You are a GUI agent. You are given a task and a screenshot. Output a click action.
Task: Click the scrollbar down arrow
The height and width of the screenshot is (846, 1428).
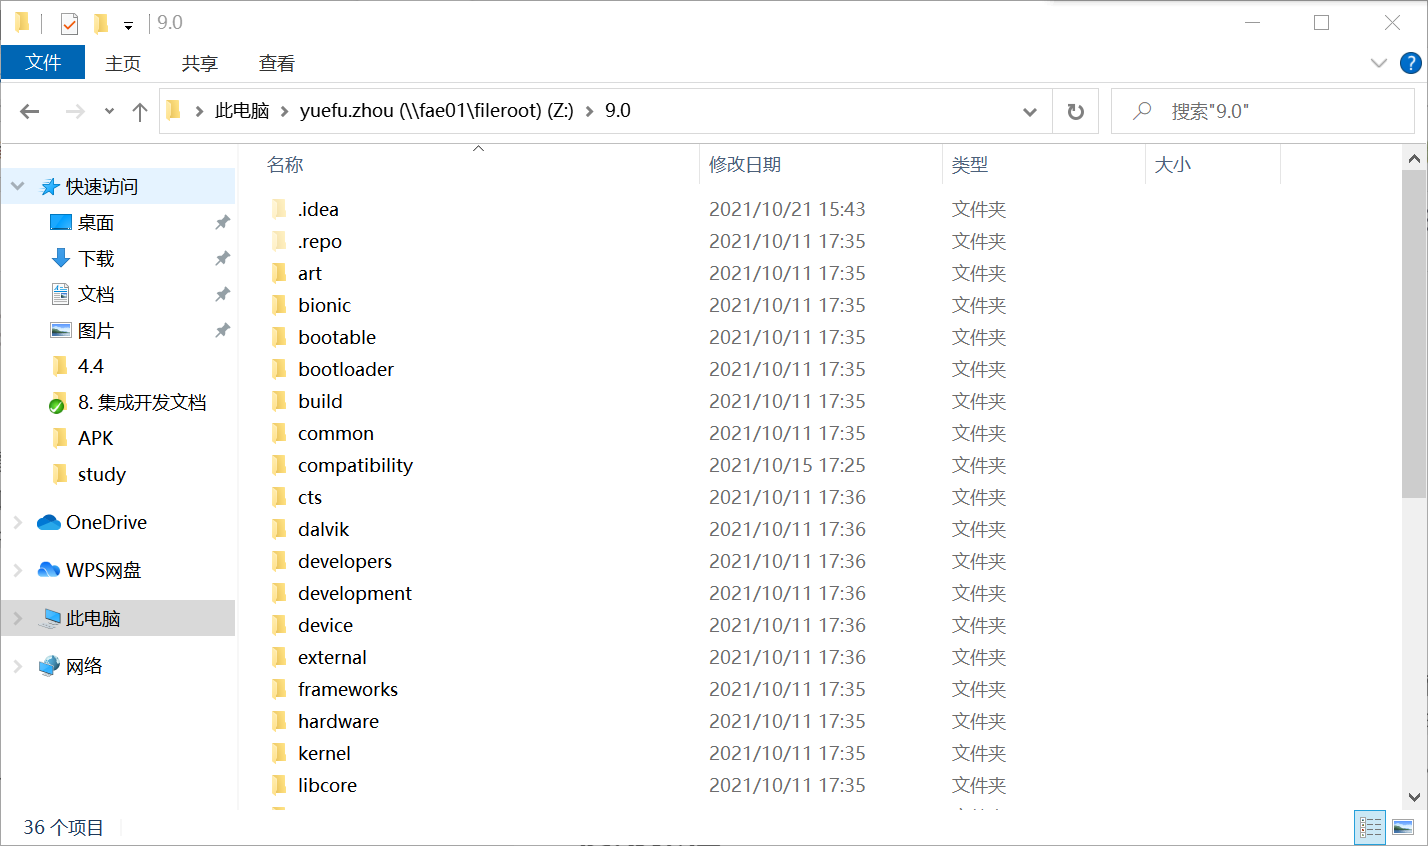[1414, 797]
